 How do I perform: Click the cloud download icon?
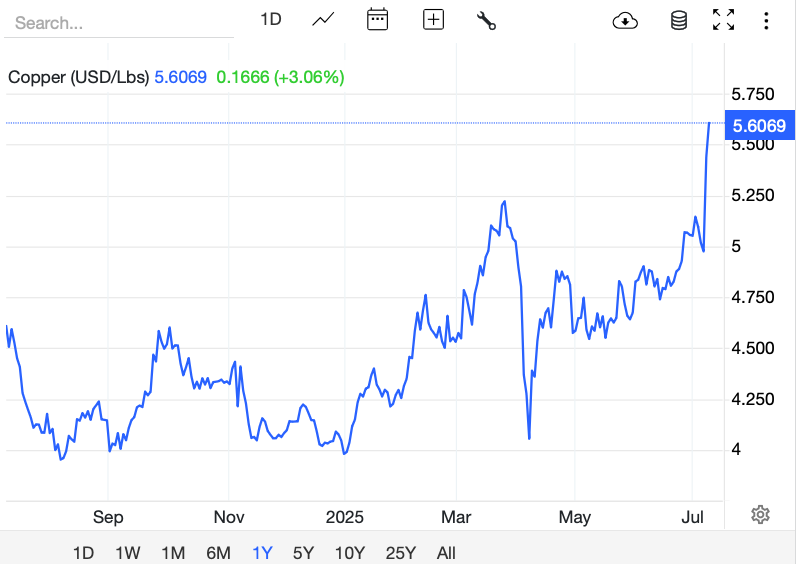pos(625,20)
